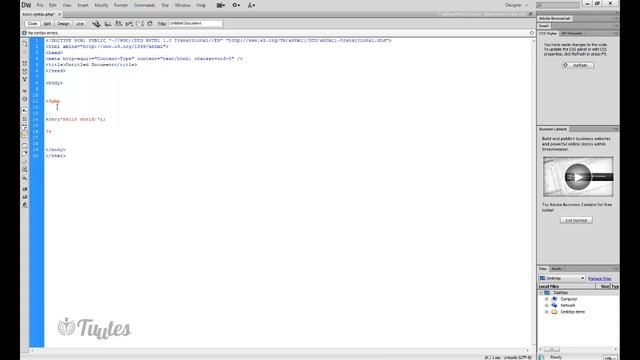
Task: Switch to the AP Elements tab
Action: click(x=571, y=33)
